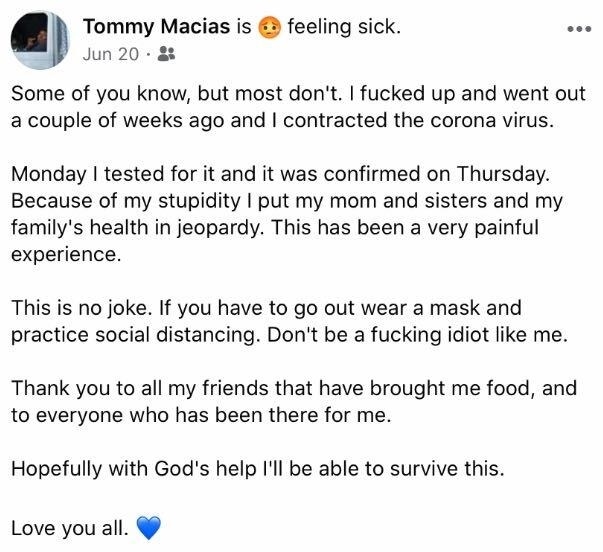Click the "Hopefully with God's help" sentence
The width and height of the screenshot is (603, 552).
[258, 469]
